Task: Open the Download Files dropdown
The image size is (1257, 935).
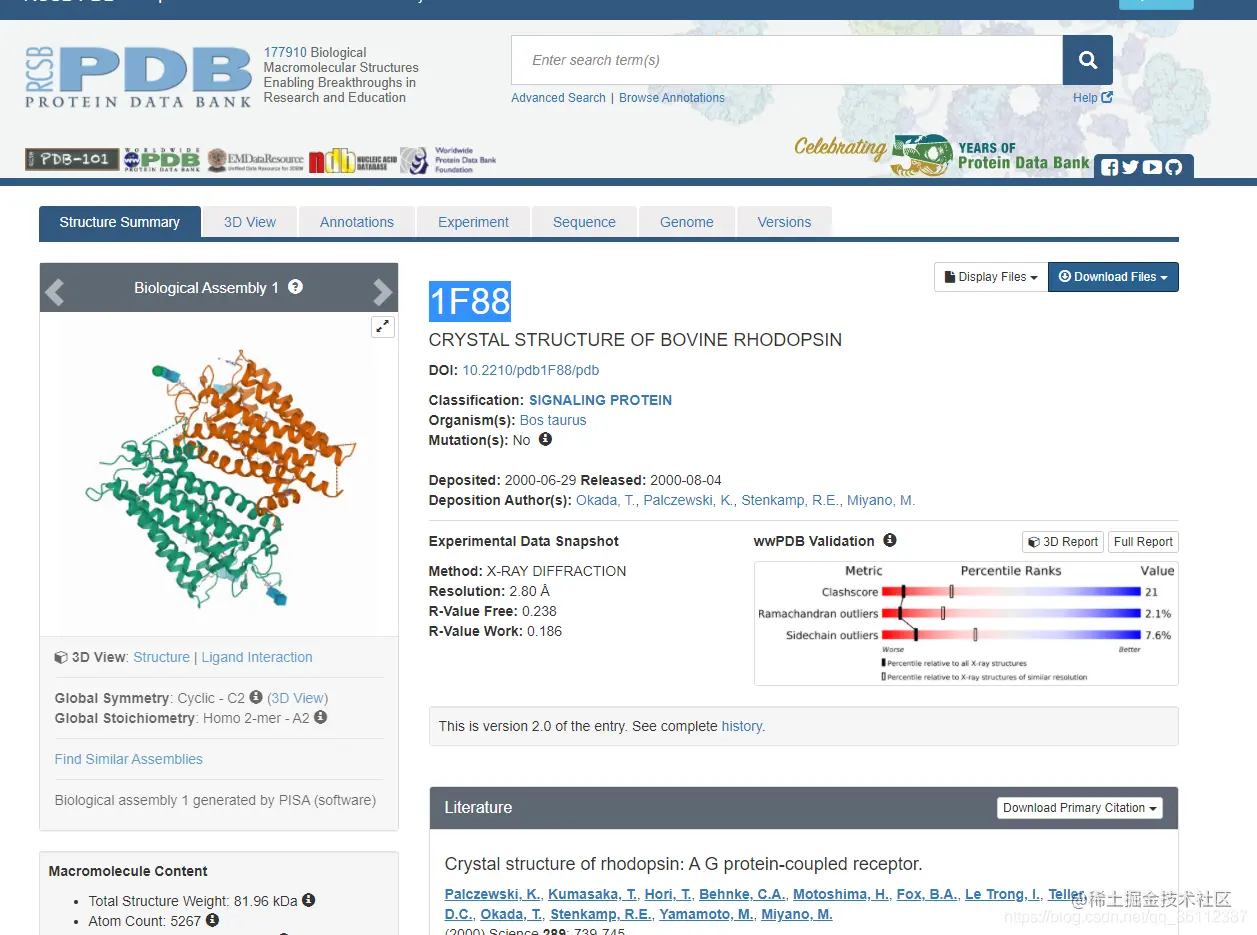Action: 1113,277
